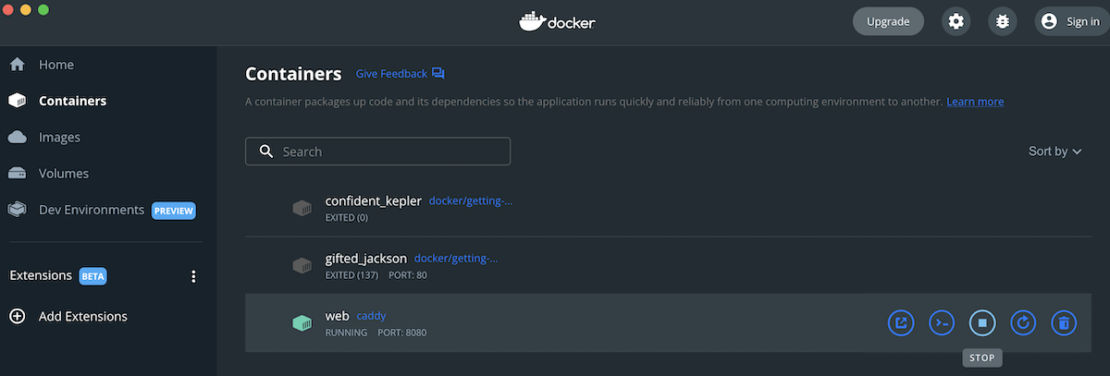The height and width of the screenshot is (376, 1110).
Task: Delete the web container
Action: pyautogui.click(x=1063, y=323)
